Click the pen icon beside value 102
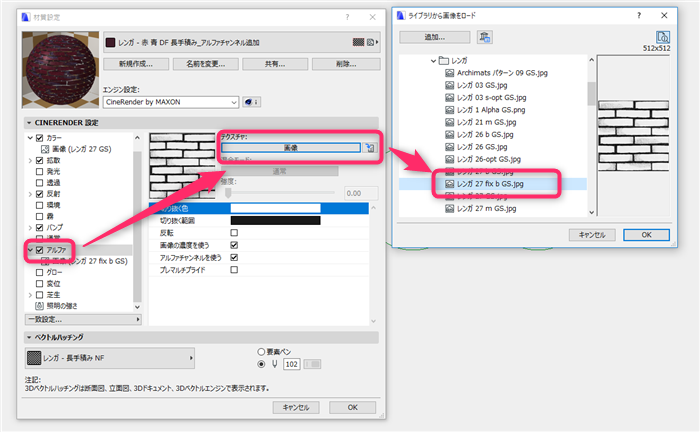This screenshot has width=700, height=432. pos(275,364)
